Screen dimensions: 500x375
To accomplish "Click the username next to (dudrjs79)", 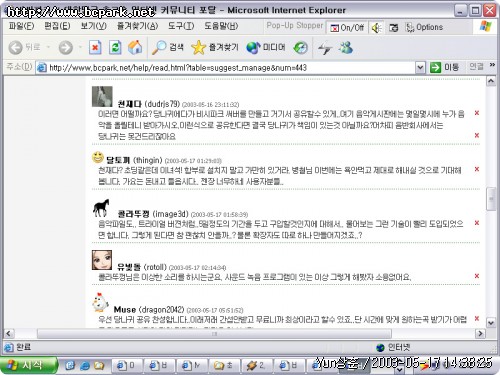I will click(x=129, y=104).
